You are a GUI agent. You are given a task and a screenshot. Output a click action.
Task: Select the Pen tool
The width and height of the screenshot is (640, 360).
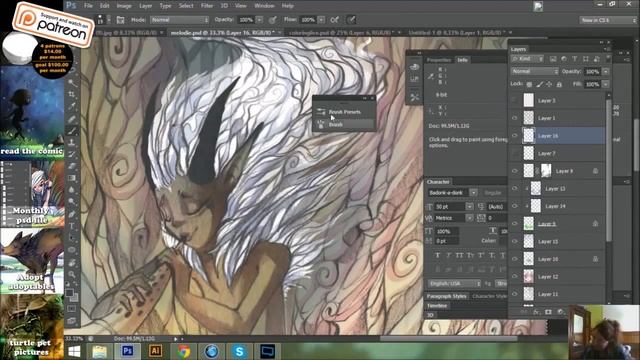pos(72,214)
